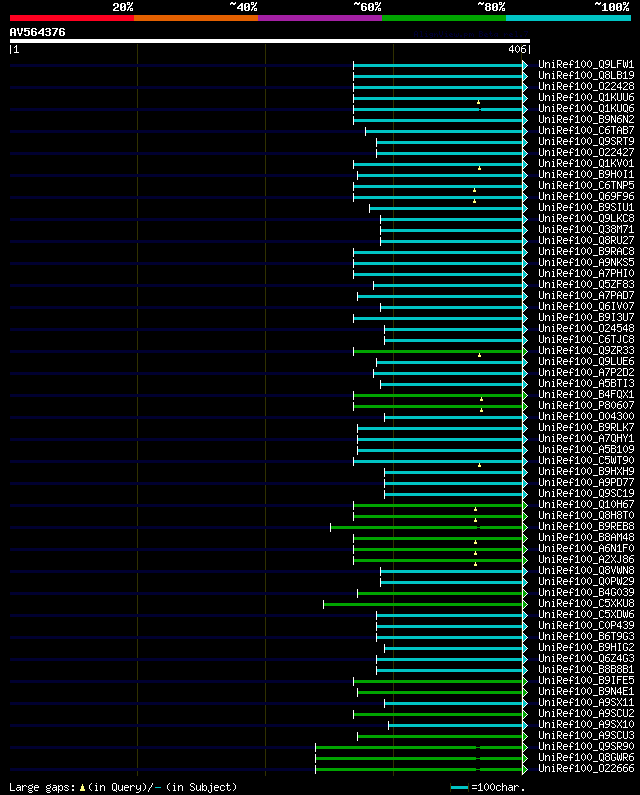
Task: Click the end position label 406
Action: [518, 49]
